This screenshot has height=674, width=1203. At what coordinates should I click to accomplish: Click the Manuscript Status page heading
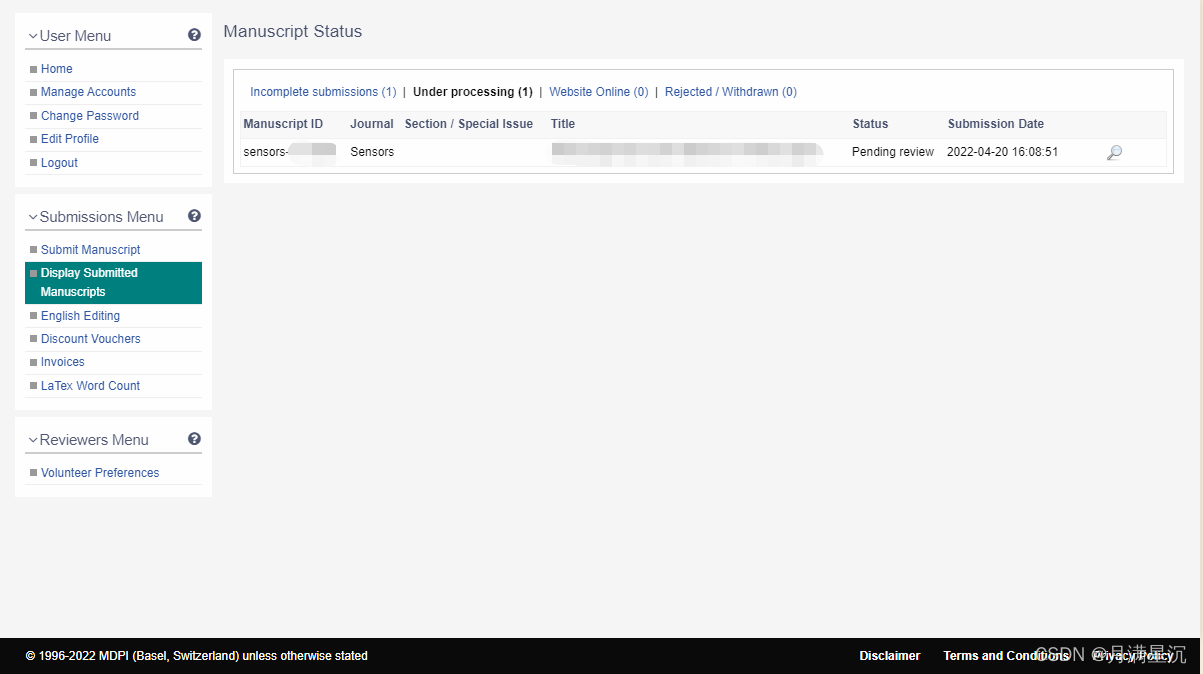[293, 31]
